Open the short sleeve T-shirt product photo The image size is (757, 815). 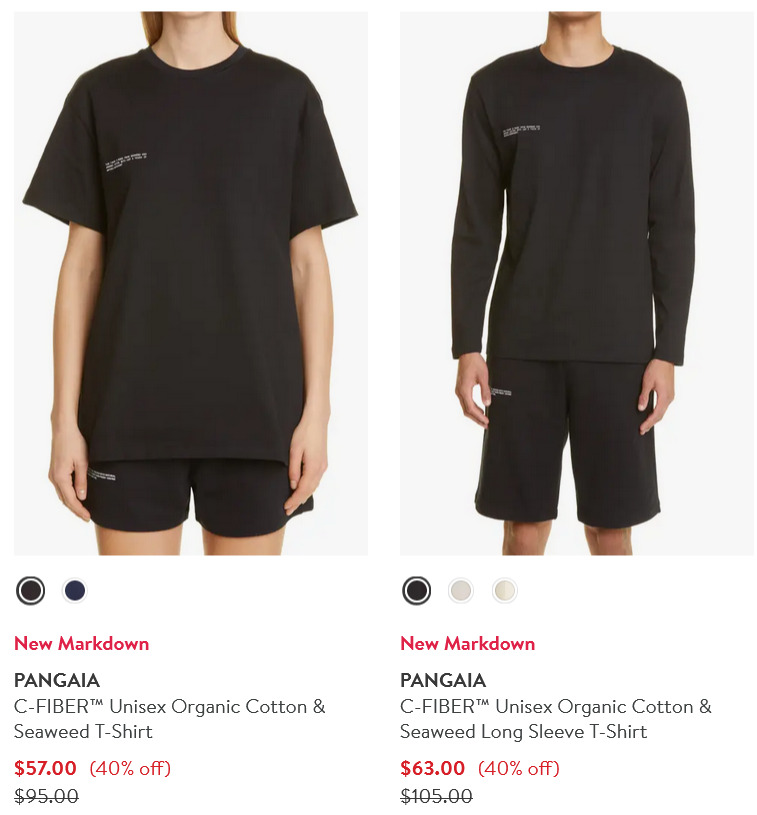[x=191, y=283]
